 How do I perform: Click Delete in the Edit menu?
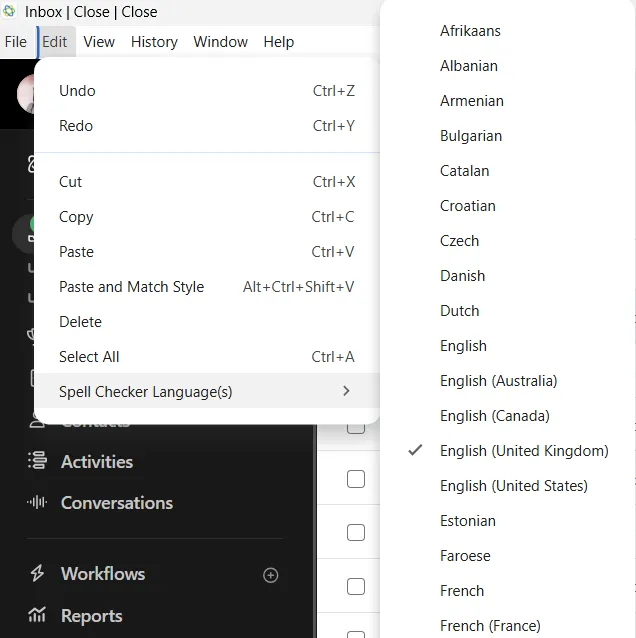pyautogui.click(x=207, y=322)
